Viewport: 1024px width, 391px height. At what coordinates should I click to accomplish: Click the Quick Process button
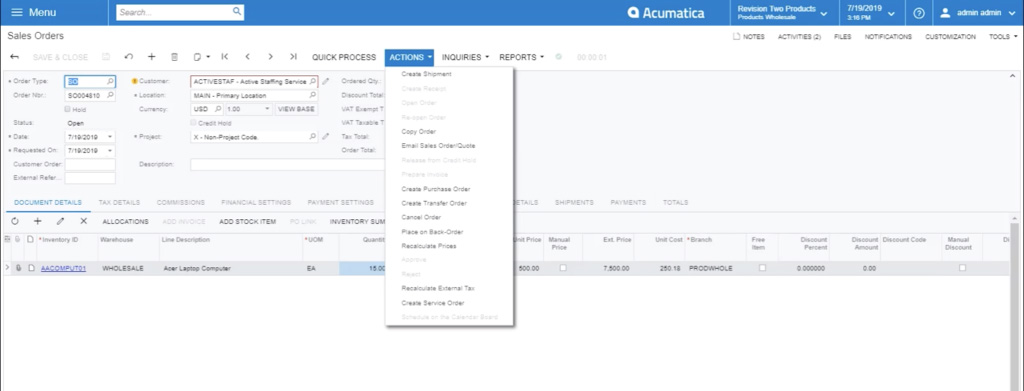pos(344,57)
